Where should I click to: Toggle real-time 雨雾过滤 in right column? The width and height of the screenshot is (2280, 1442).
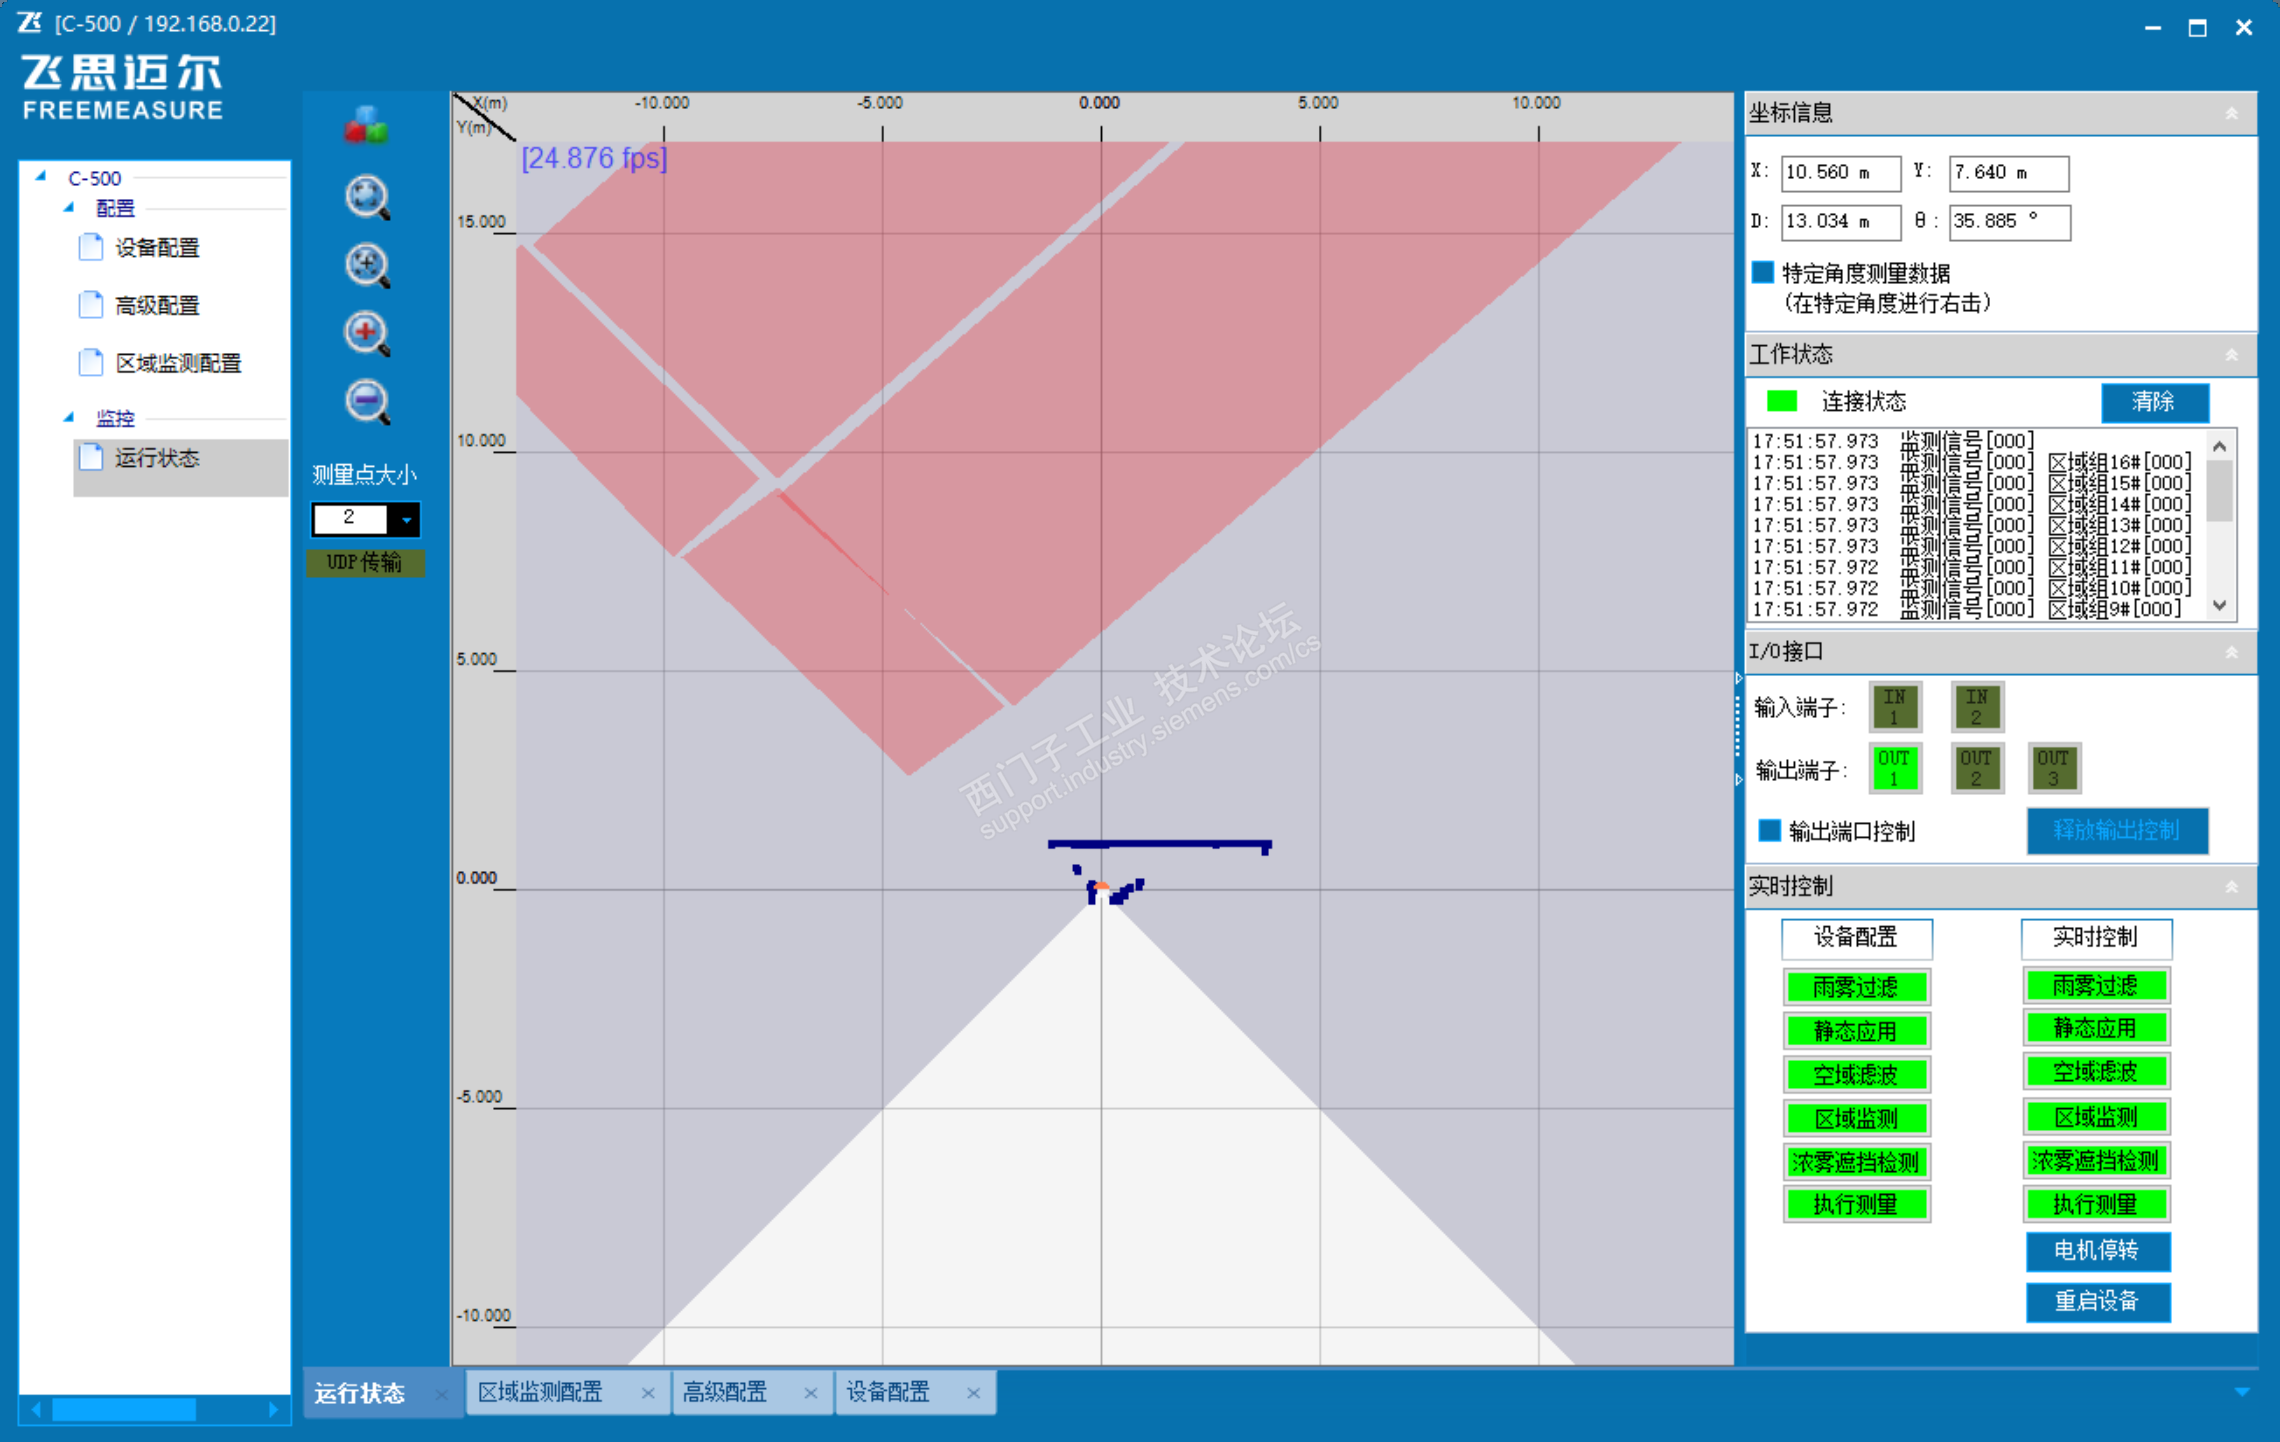point(2095,985)
